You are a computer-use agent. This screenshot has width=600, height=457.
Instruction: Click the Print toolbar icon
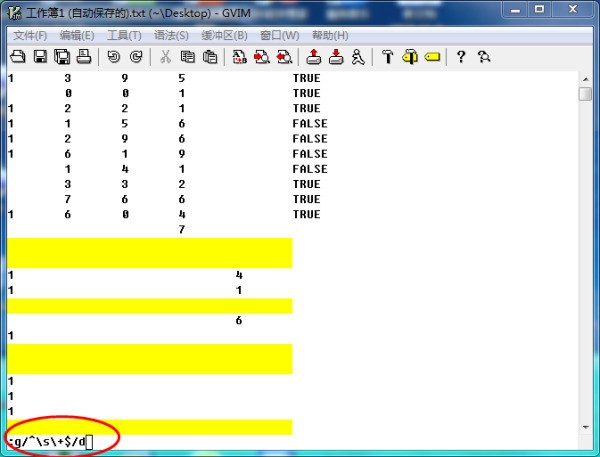[x=84, y=57]
